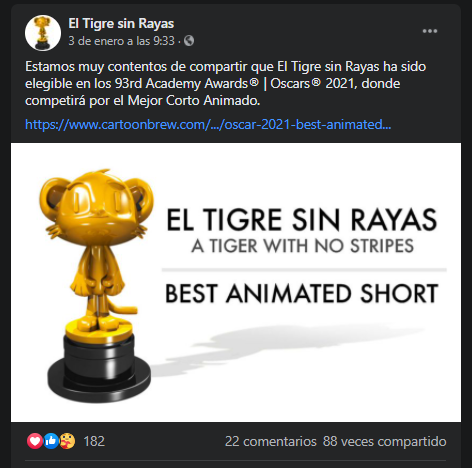This screenshot has width=472, height=468.
Task: Click the post text about Academy Awards
Action: (226, 83)
